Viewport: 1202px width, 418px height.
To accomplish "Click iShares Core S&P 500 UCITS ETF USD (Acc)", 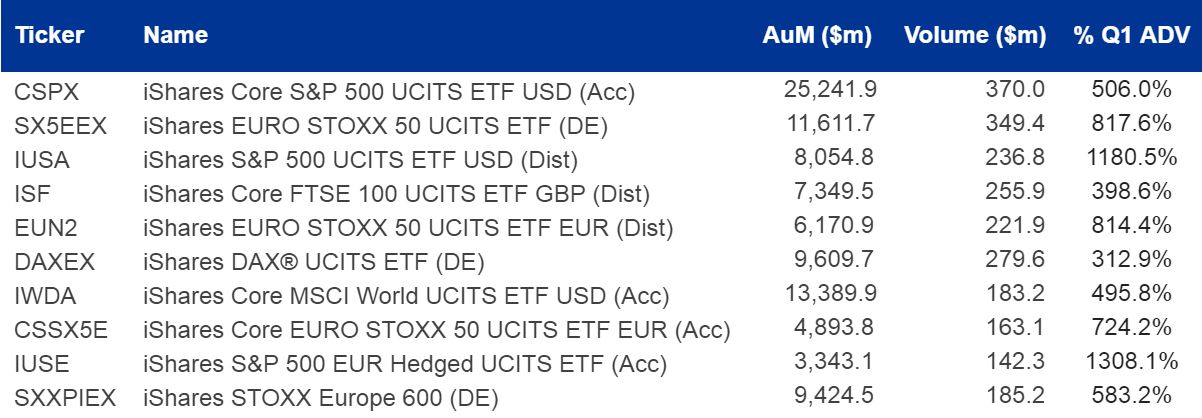I will 390,93.
